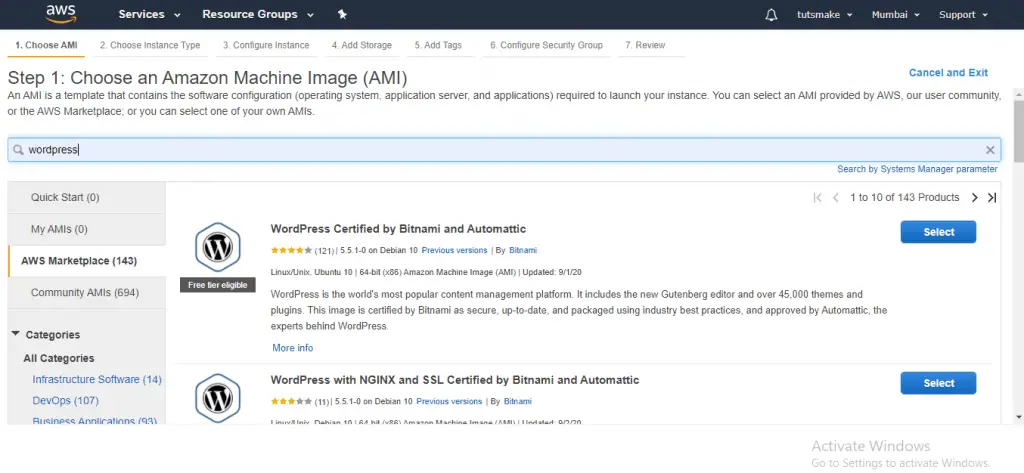
Task: Open Bitnami vendor link in NGINX listing
Action: click(x=518, y=401)
